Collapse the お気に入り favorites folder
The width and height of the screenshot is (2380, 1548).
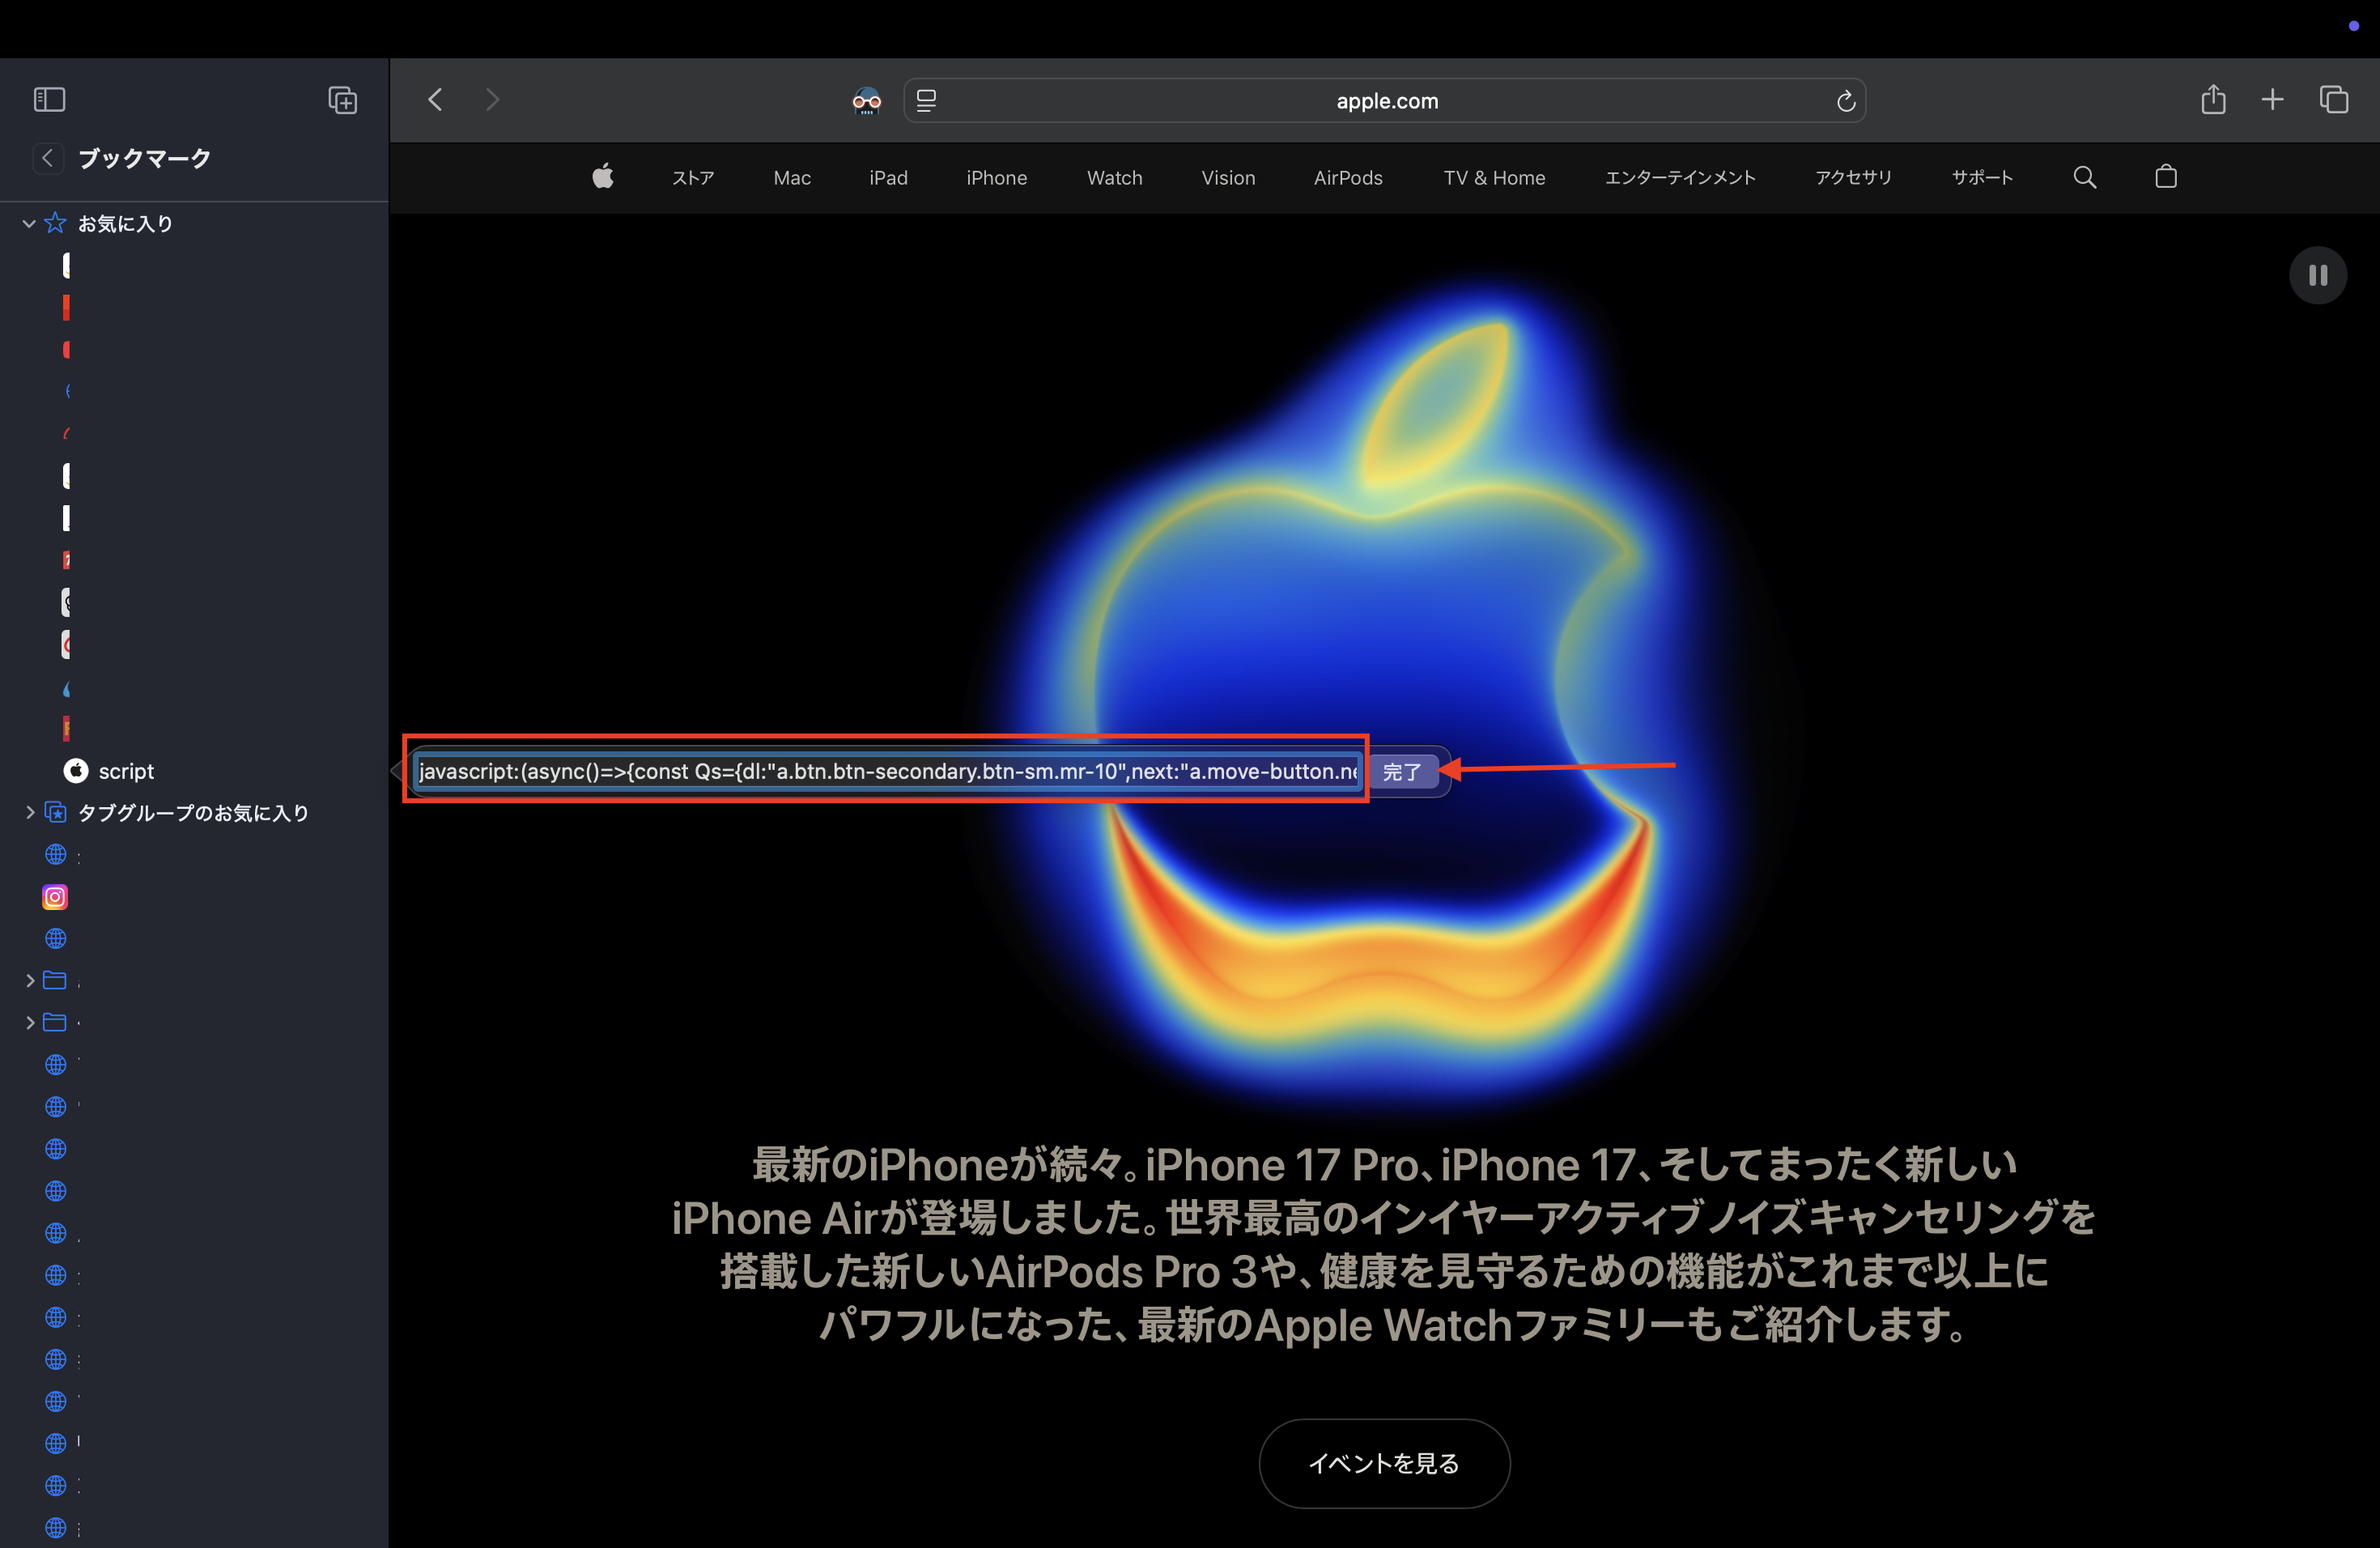[29, 224]
